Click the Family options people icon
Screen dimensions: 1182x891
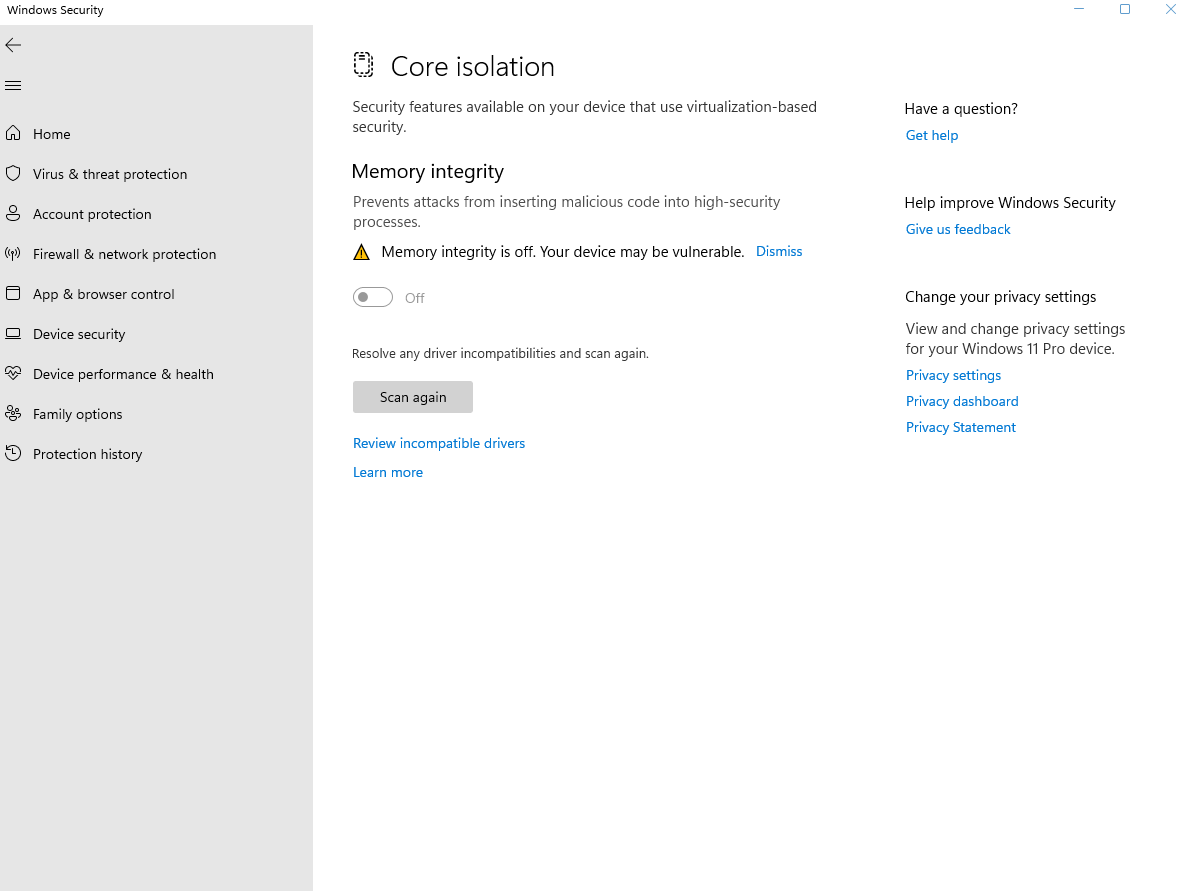click(x=13, y=414)
